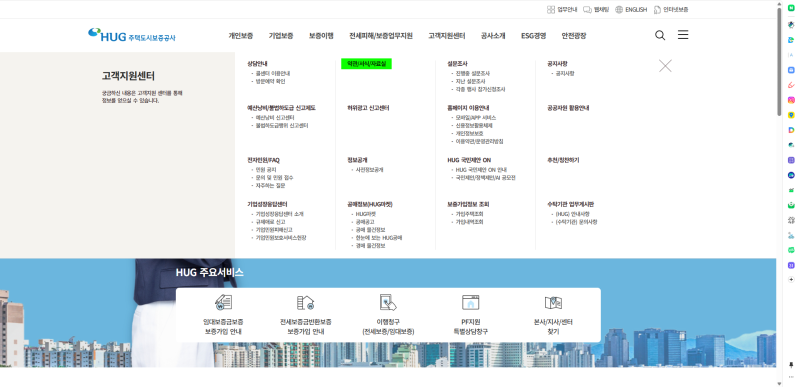
Task: Open the 보증이행 menu
Action: (x=321, y=36)
